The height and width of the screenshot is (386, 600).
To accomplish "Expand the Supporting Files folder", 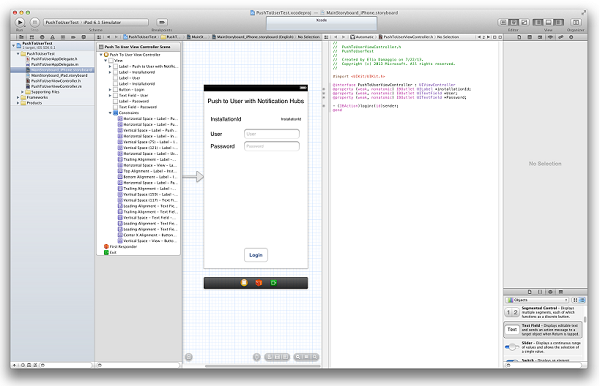I will tap(22, 92).
